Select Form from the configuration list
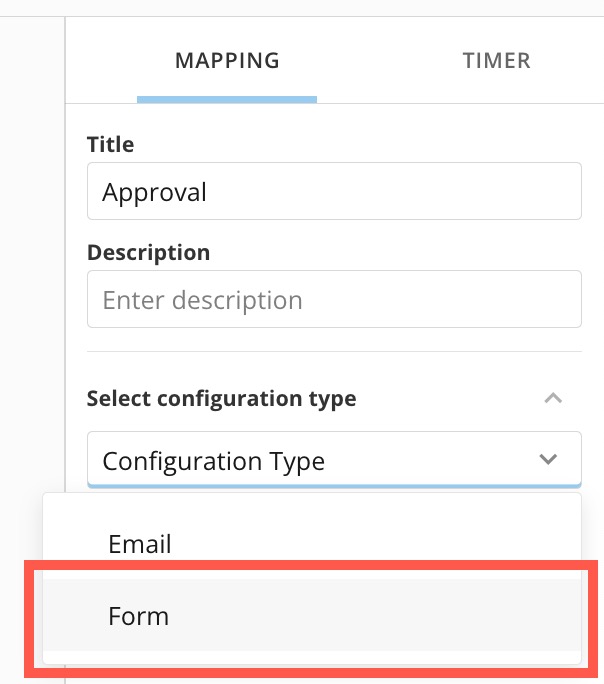The image size is (604, 684). tap(139, 616)
